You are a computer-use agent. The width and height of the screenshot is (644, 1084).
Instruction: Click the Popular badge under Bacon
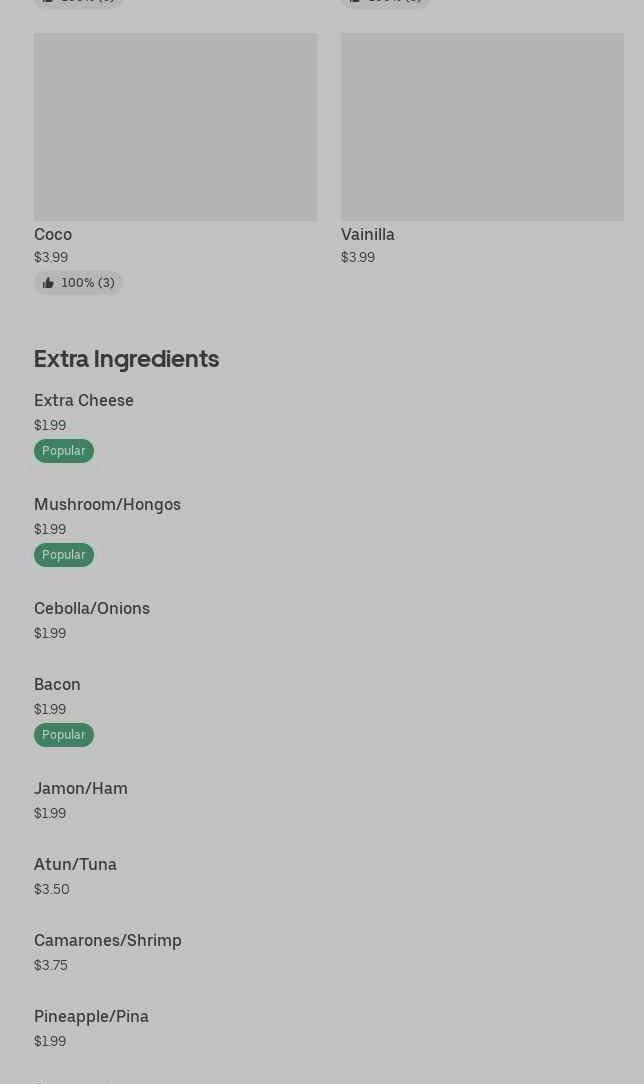64,735
